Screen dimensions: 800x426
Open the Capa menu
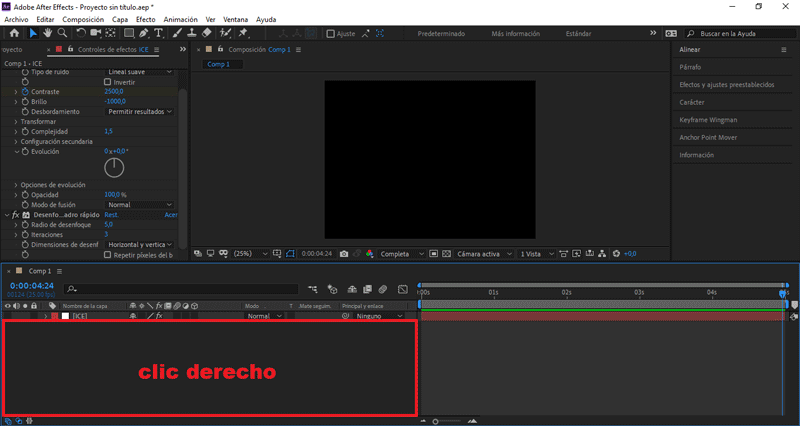tap(120, 19)
